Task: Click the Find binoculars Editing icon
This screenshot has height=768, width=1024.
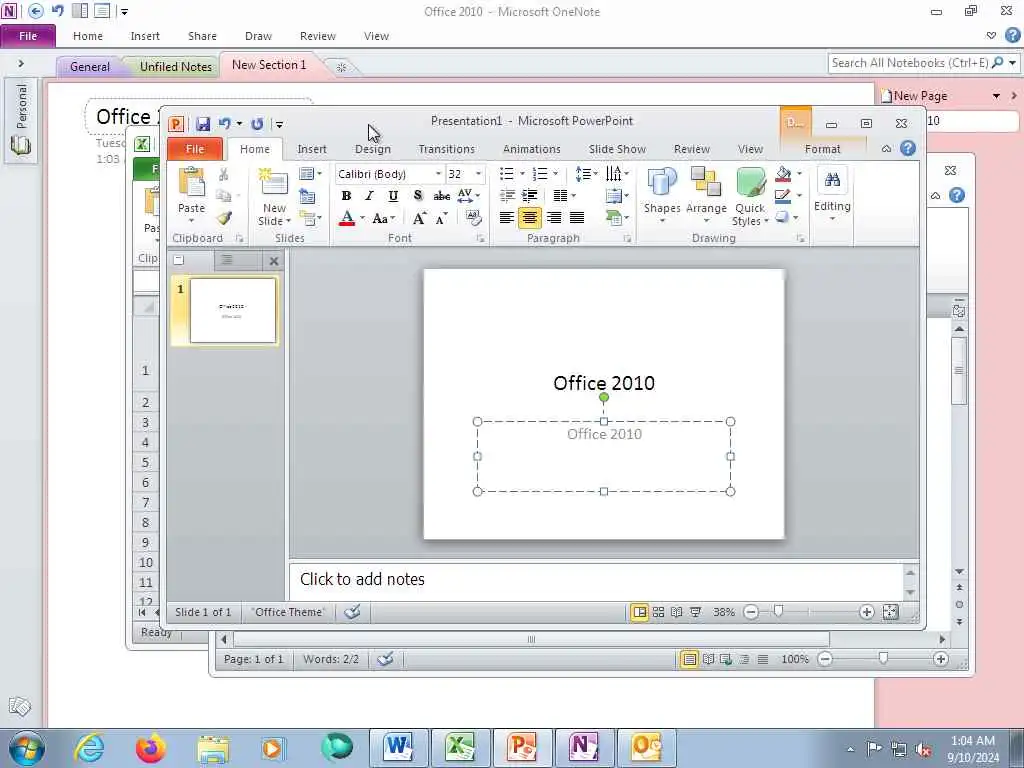Action: click(x=832, y=180)
